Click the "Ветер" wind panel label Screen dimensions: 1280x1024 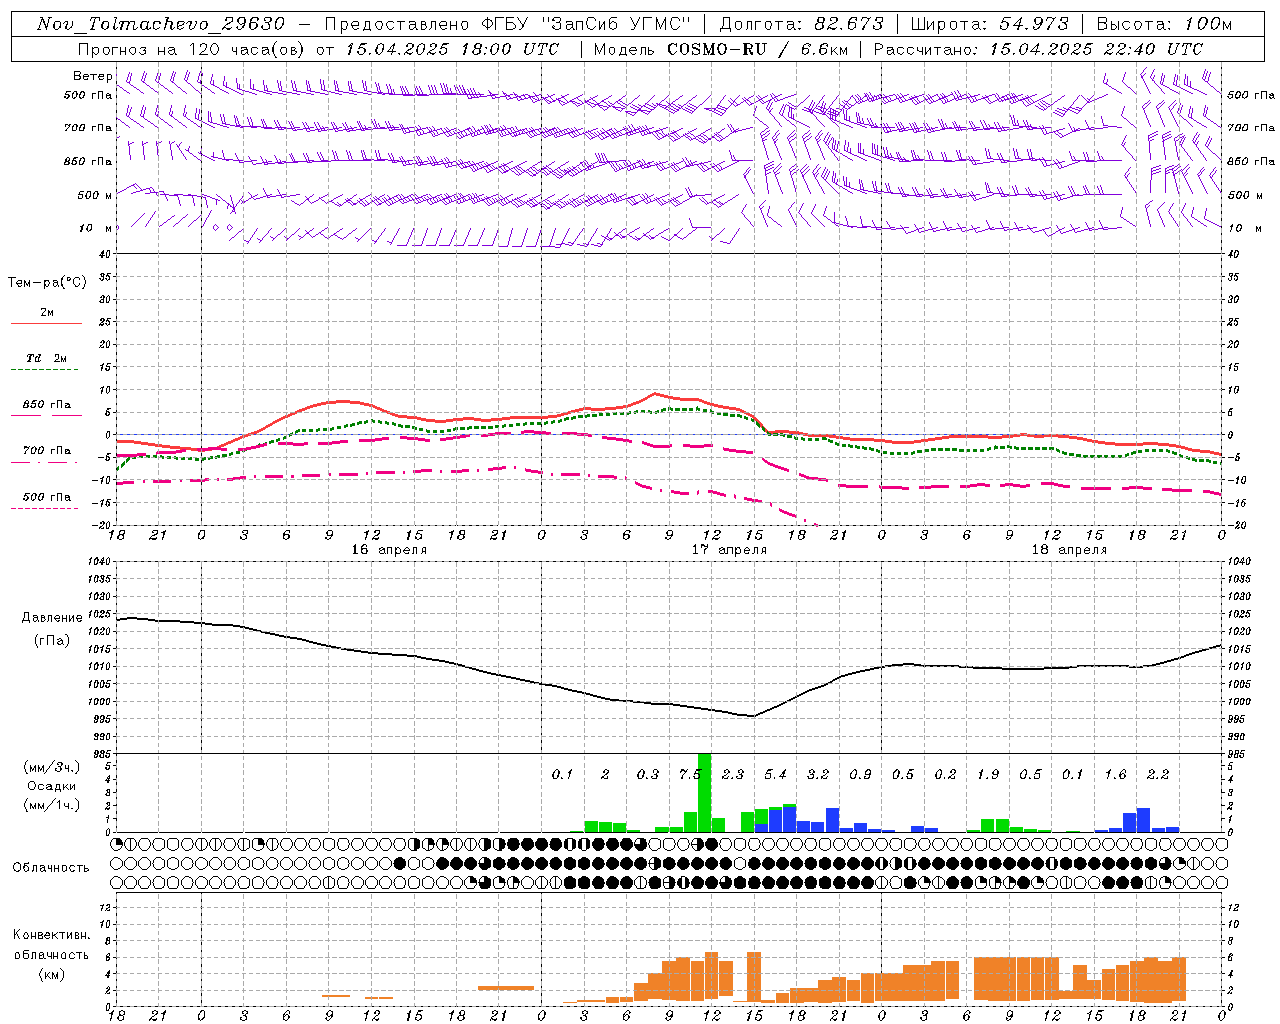click(x=92, y=76)
